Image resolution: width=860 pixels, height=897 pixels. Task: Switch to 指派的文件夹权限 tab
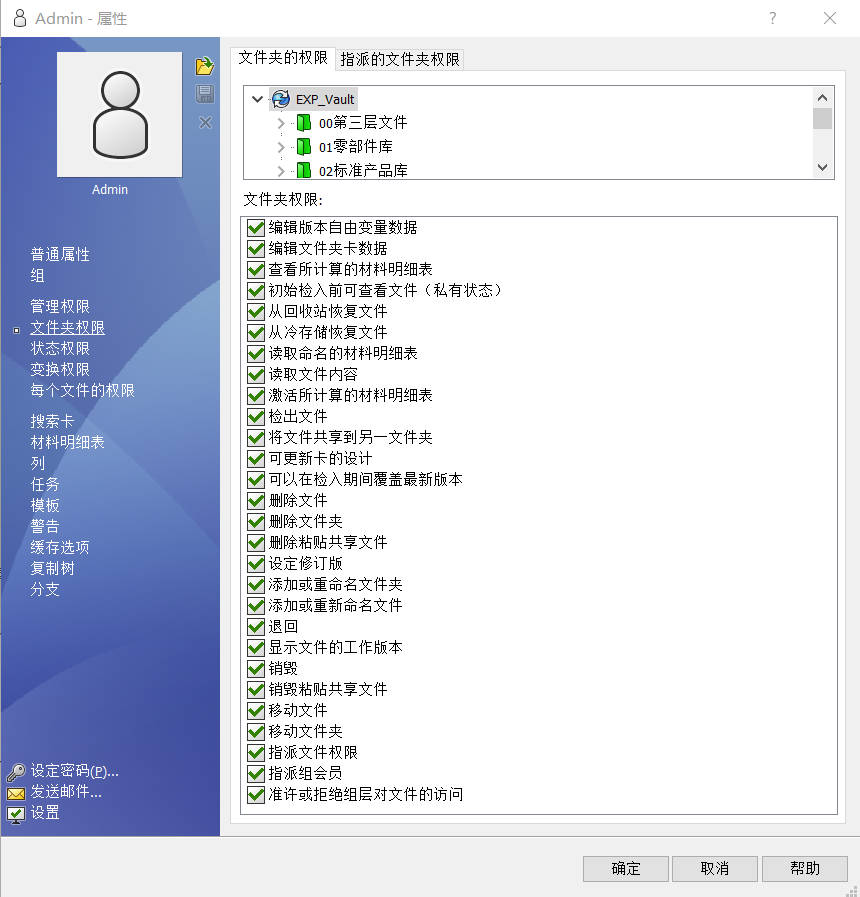399,59
